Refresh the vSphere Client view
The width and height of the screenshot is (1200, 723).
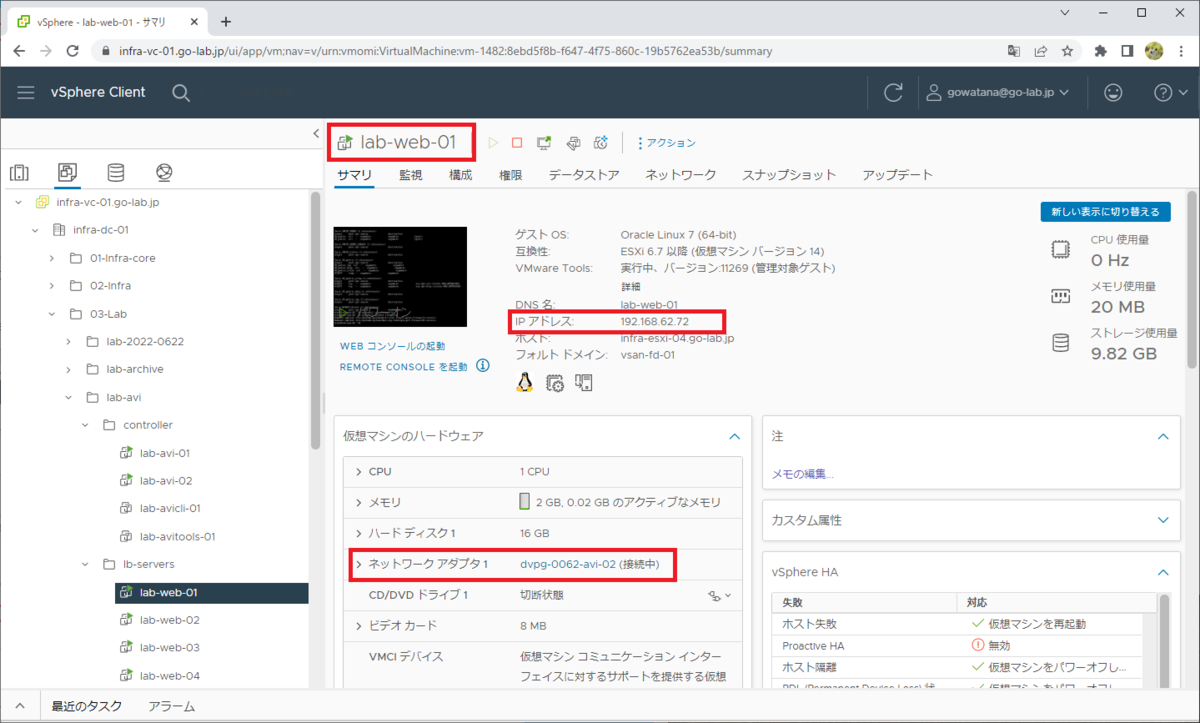893,92
